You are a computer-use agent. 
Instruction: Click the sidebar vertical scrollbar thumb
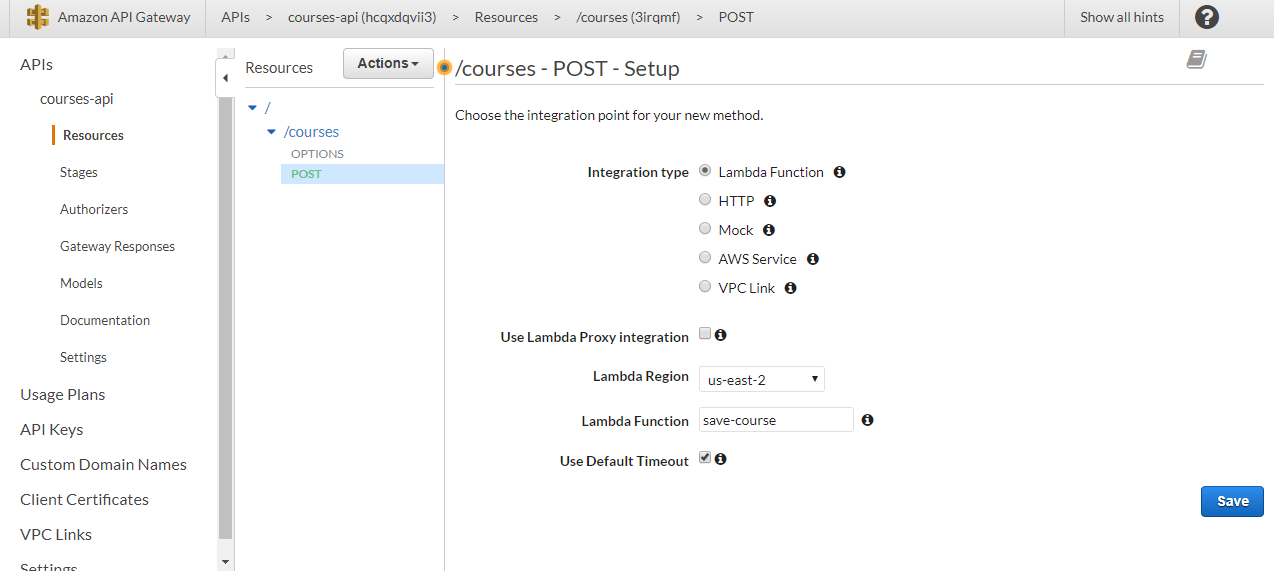[x=225, y=320]
